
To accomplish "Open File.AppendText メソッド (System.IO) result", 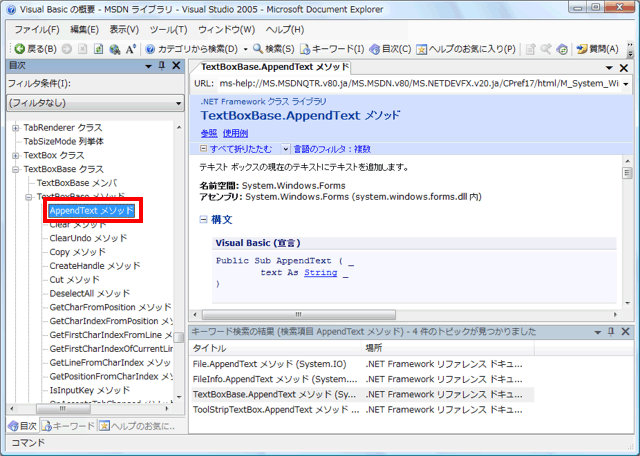I will pyautogui.click(x=269, y=364).
